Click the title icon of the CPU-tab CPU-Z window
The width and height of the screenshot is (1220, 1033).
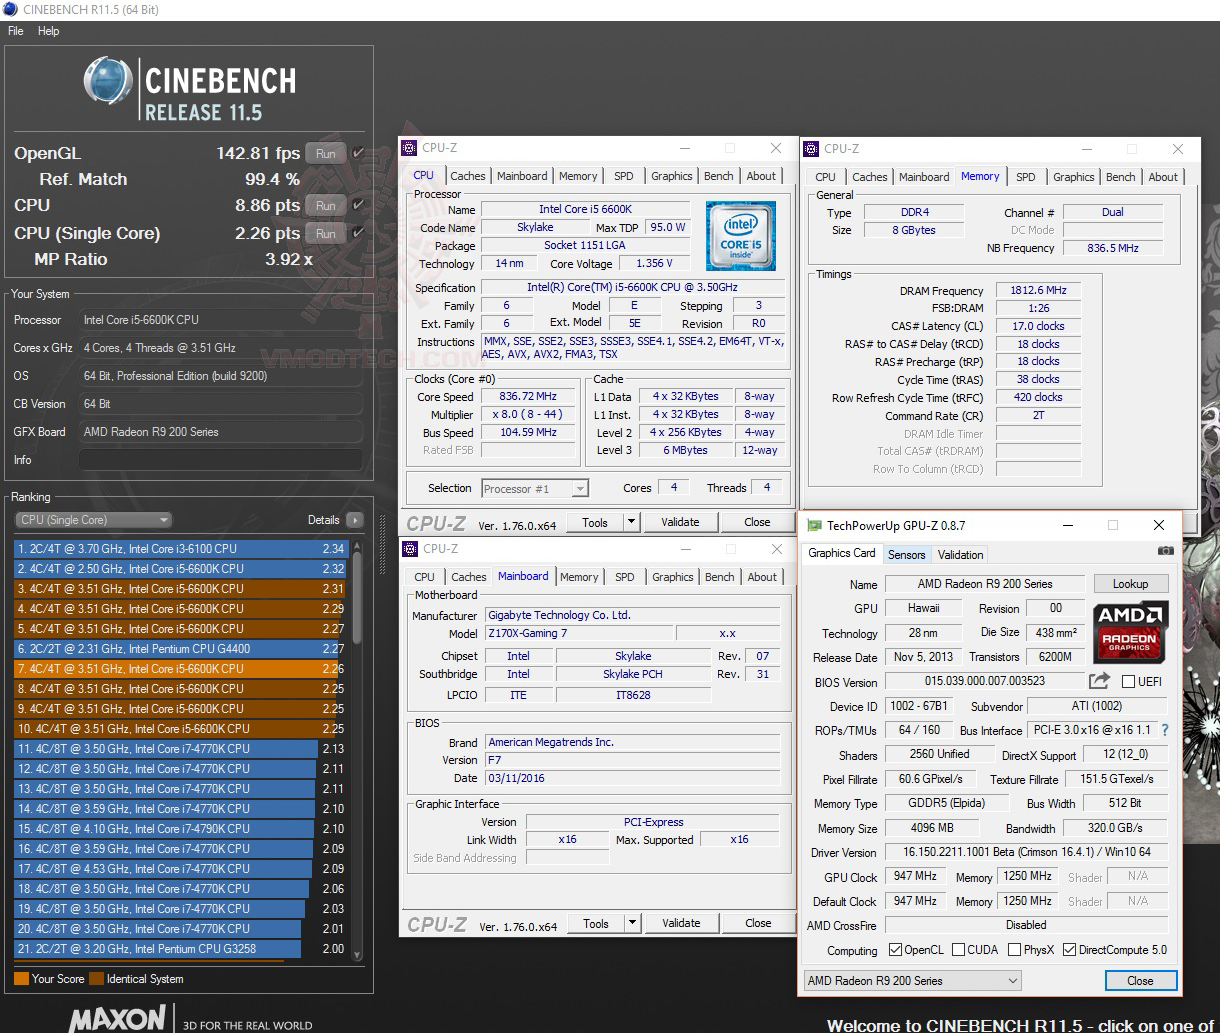pyautogui.click(x=410, y=148)
